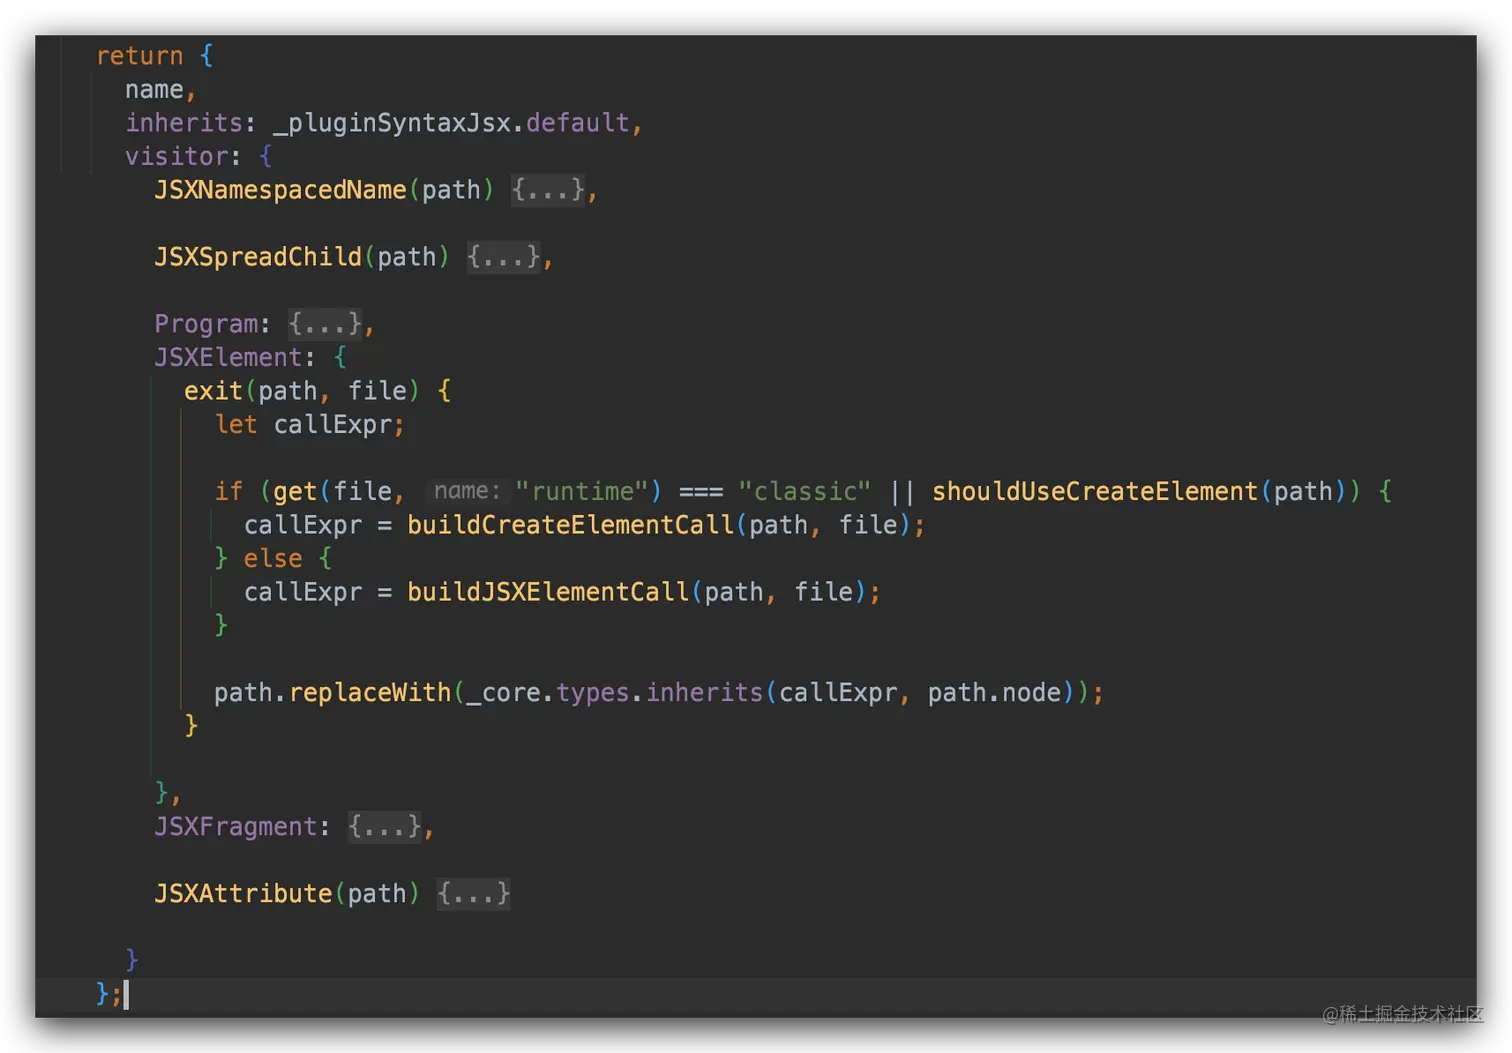Click _pluginSyntaxJsx identifier
Image resolution: width=1512 pixels, height=1053 pixels.
[x=392, y=122]
